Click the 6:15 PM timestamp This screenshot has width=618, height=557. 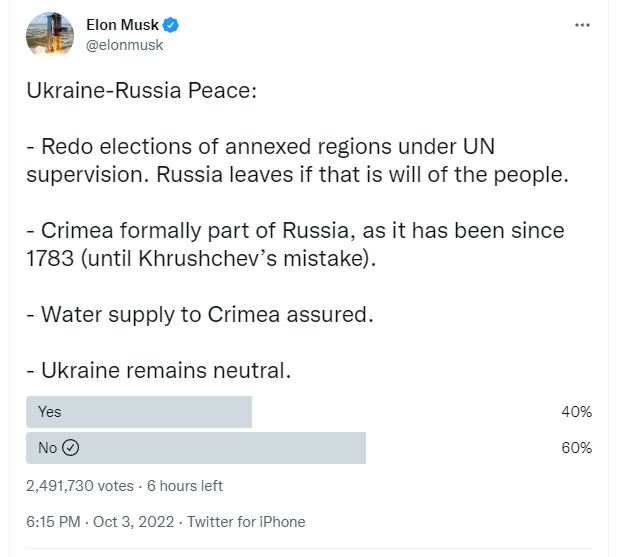point(53,522)
